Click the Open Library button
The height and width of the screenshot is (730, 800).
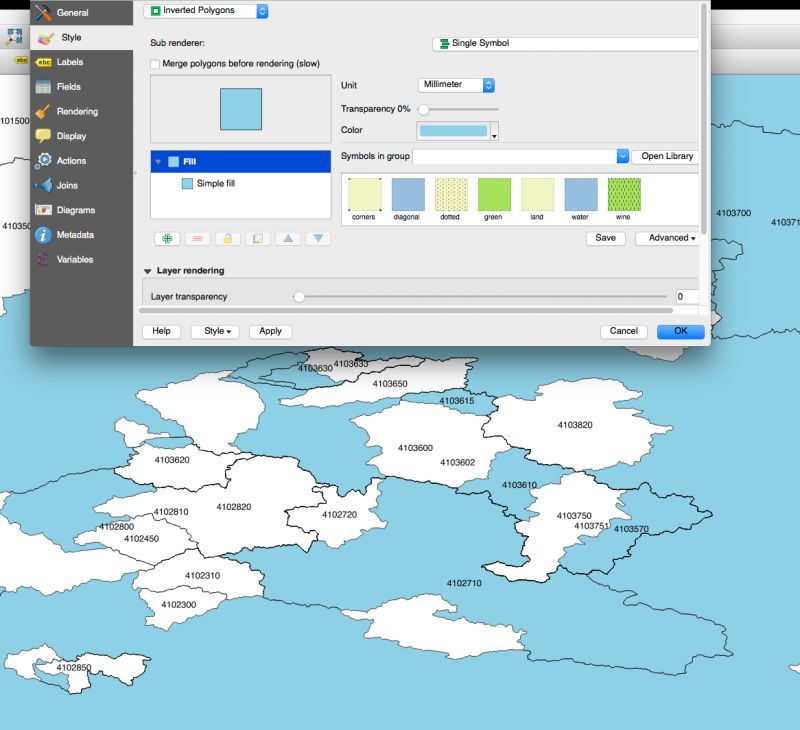tap(665, 156)
